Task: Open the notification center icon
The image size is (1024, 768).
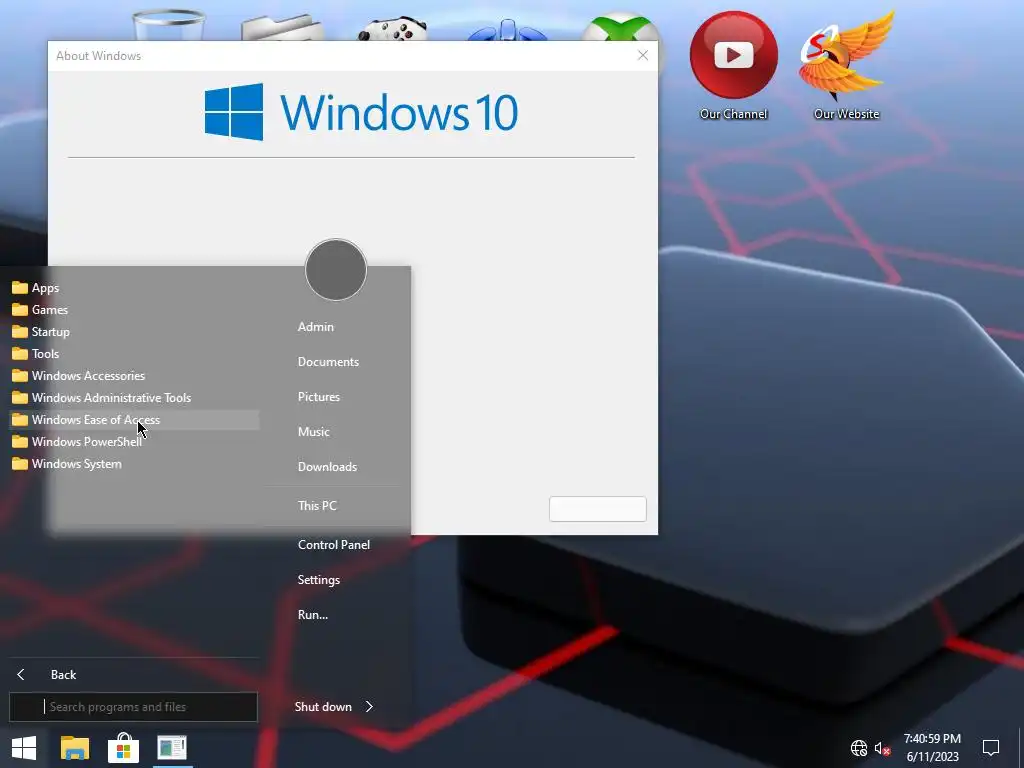Action: point(991,748)
